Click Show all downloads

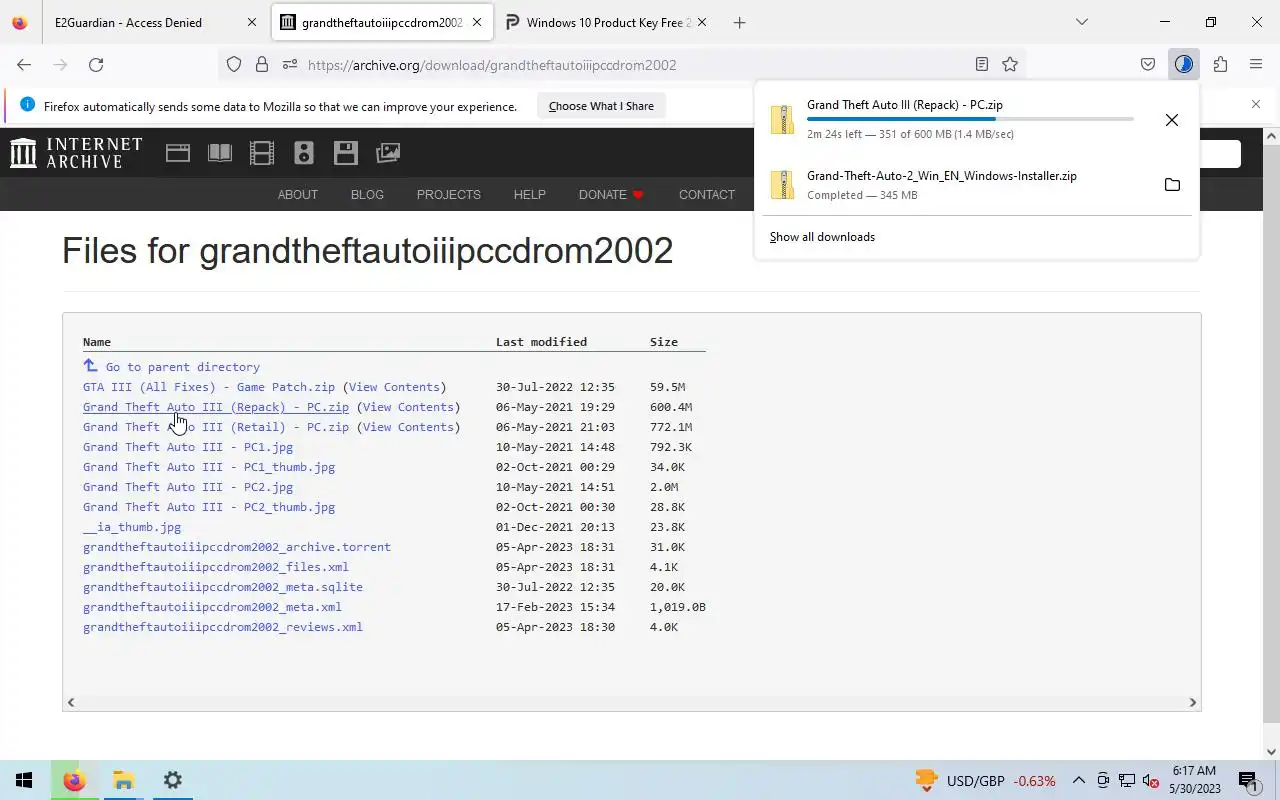[x=822, y=237]
